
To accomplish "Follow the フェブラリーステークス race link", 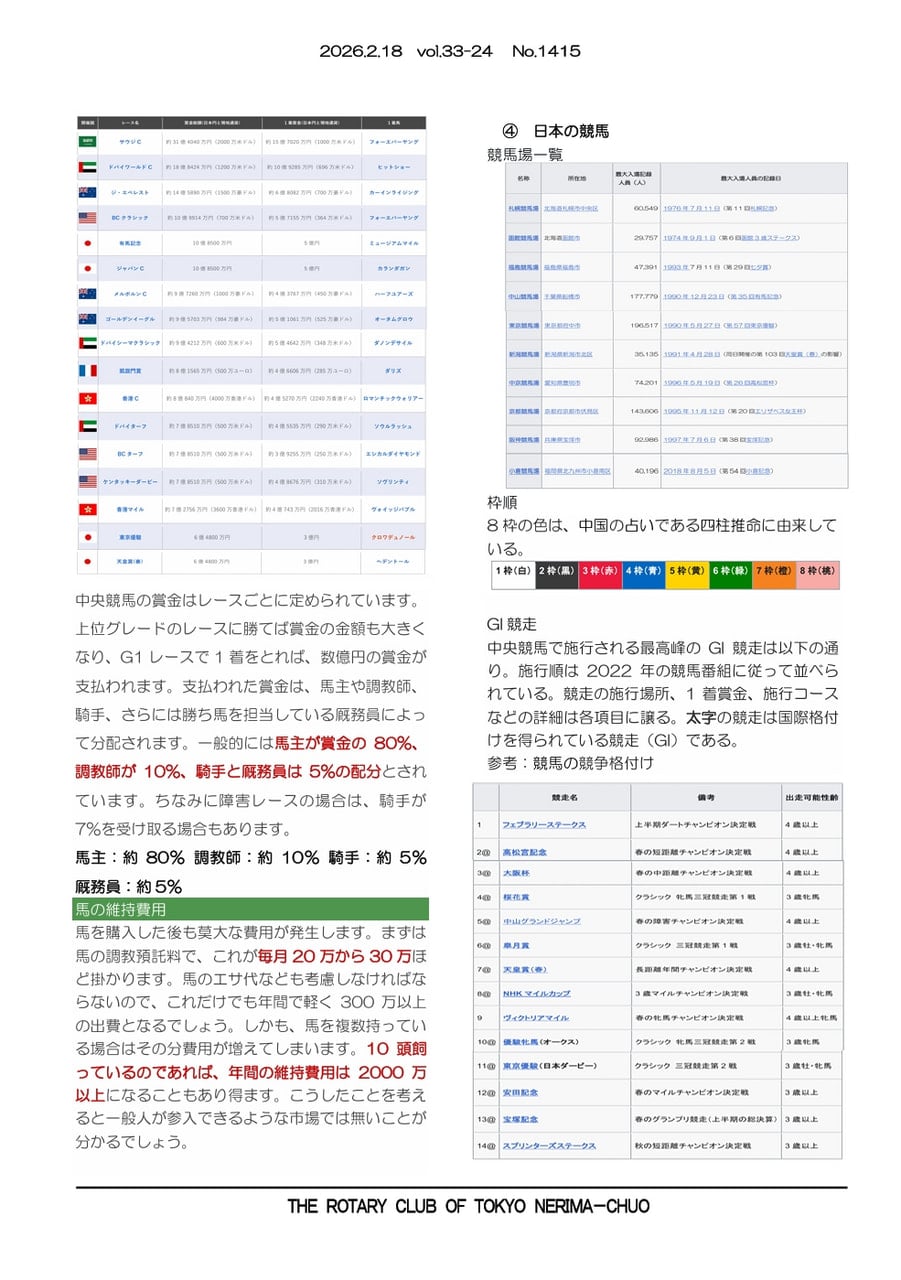I will click(x=544, y=825).
